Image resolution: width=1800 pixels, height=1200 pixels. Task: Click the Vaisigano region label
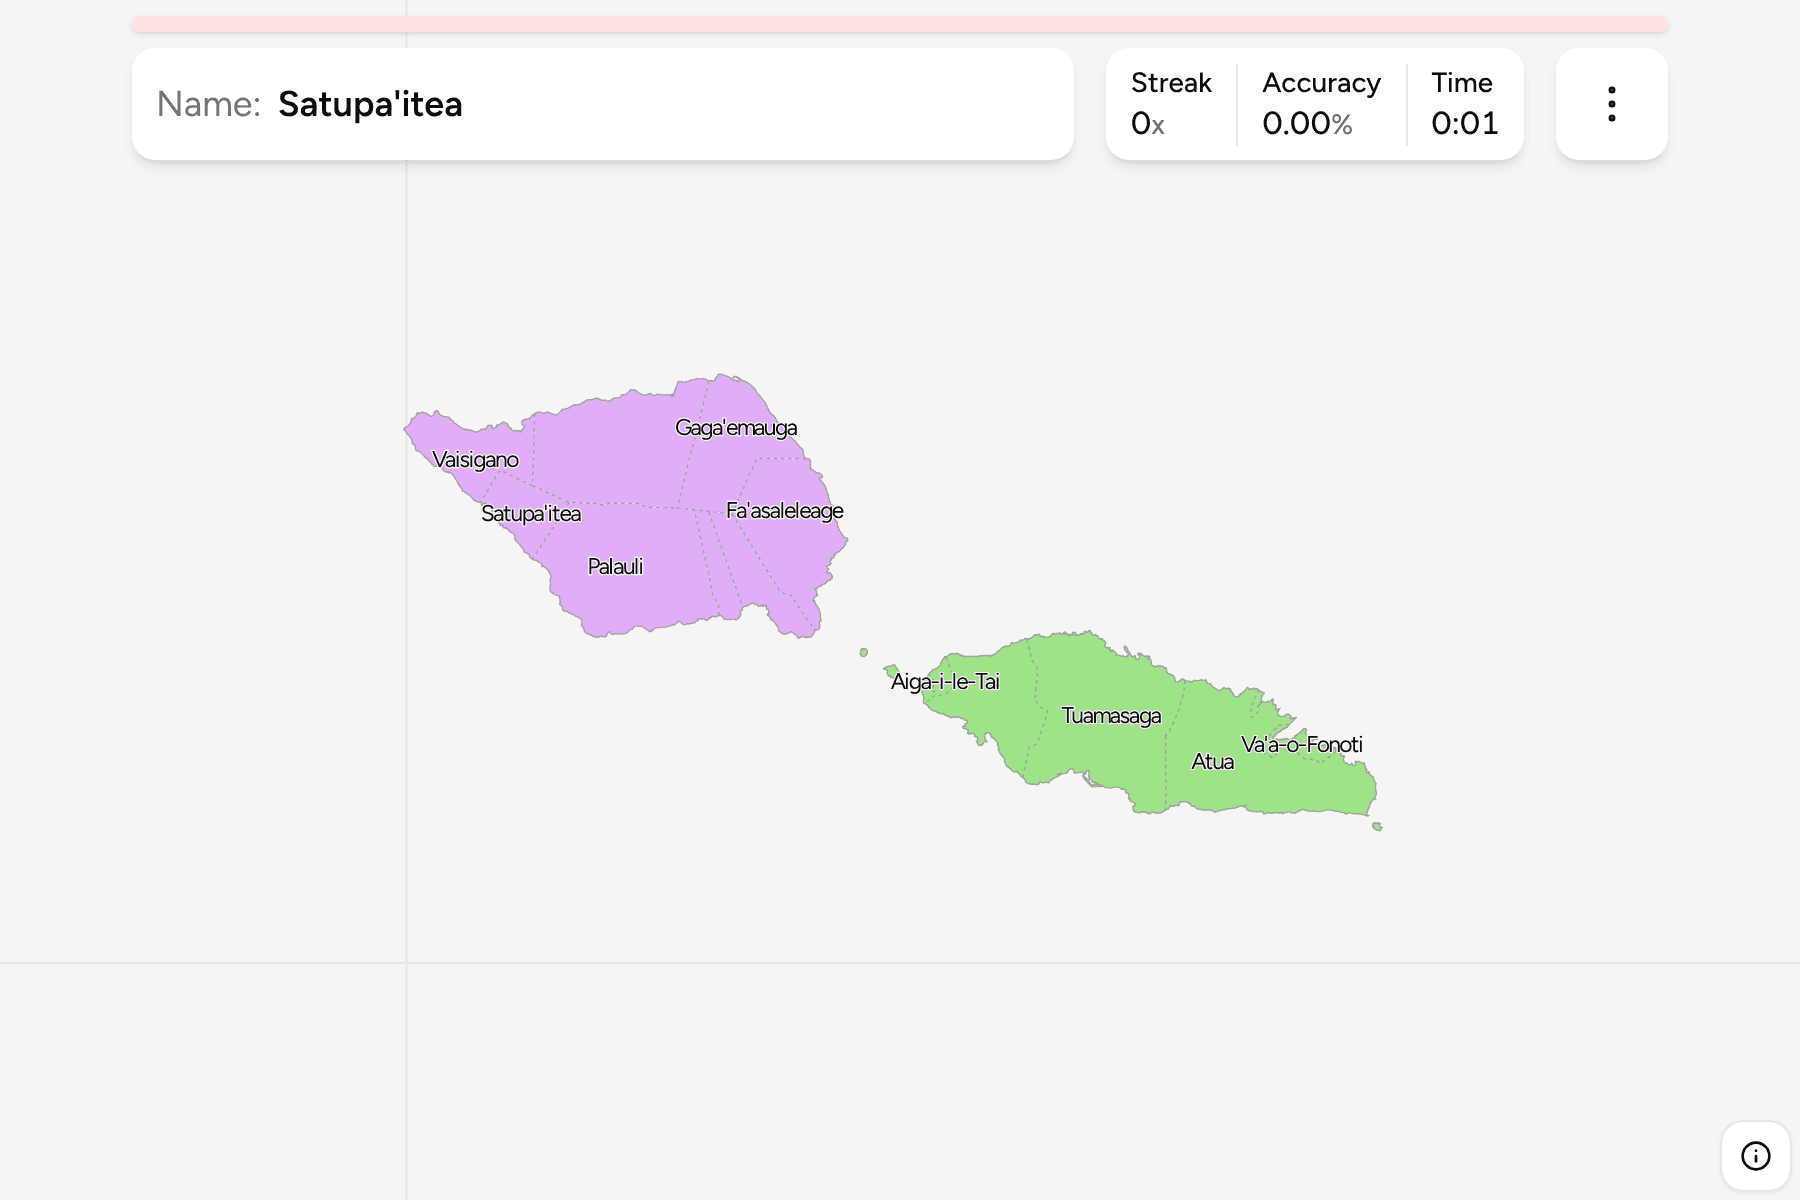(475, 460)
